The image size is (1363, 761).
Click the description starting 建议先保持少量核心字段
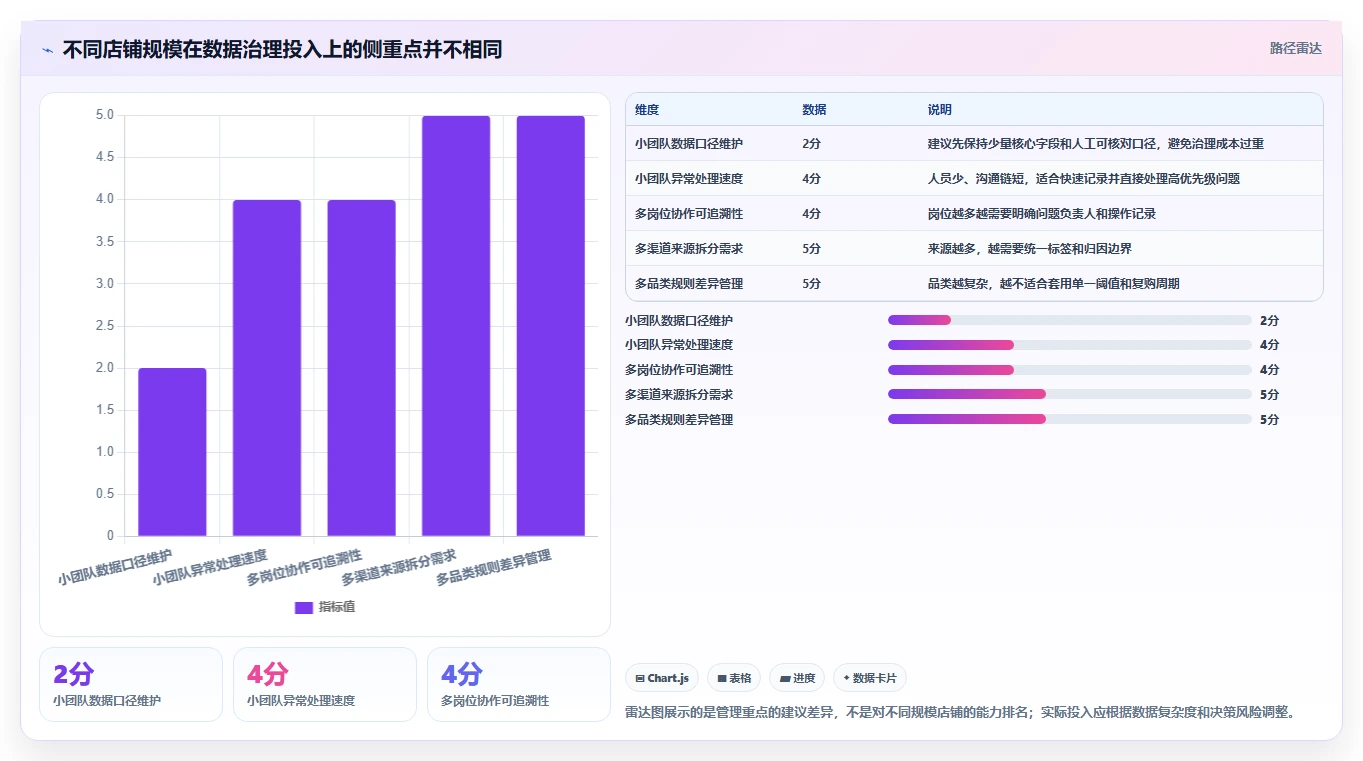pyautogui.click(x=1096, y=144)
